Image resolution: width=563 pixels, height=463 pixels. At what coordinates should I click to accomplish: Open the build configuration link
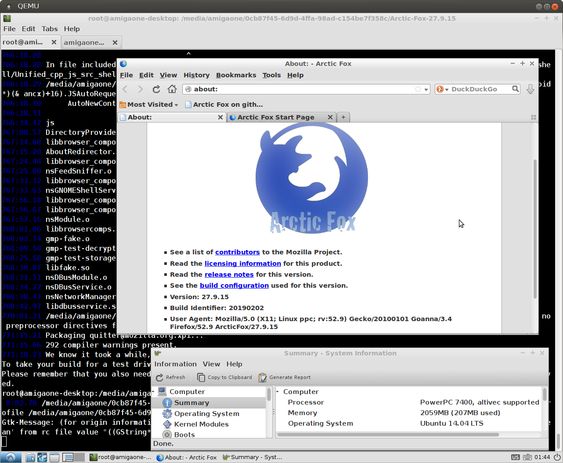pyautogui.click(x=234, y=286)
